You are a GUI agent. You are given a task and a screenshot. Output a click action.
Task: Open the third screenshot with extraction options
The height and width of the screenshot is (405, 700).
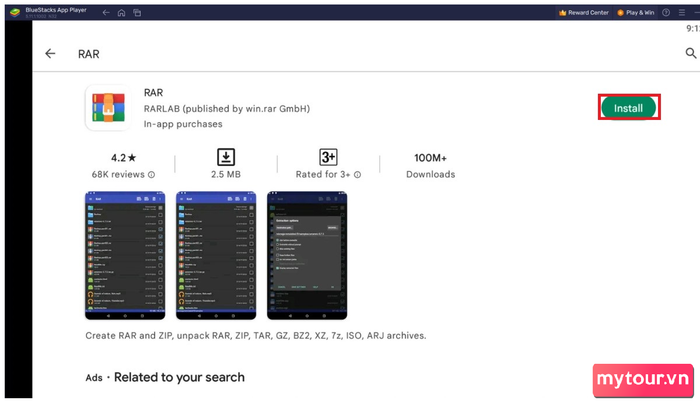[307, 255]
